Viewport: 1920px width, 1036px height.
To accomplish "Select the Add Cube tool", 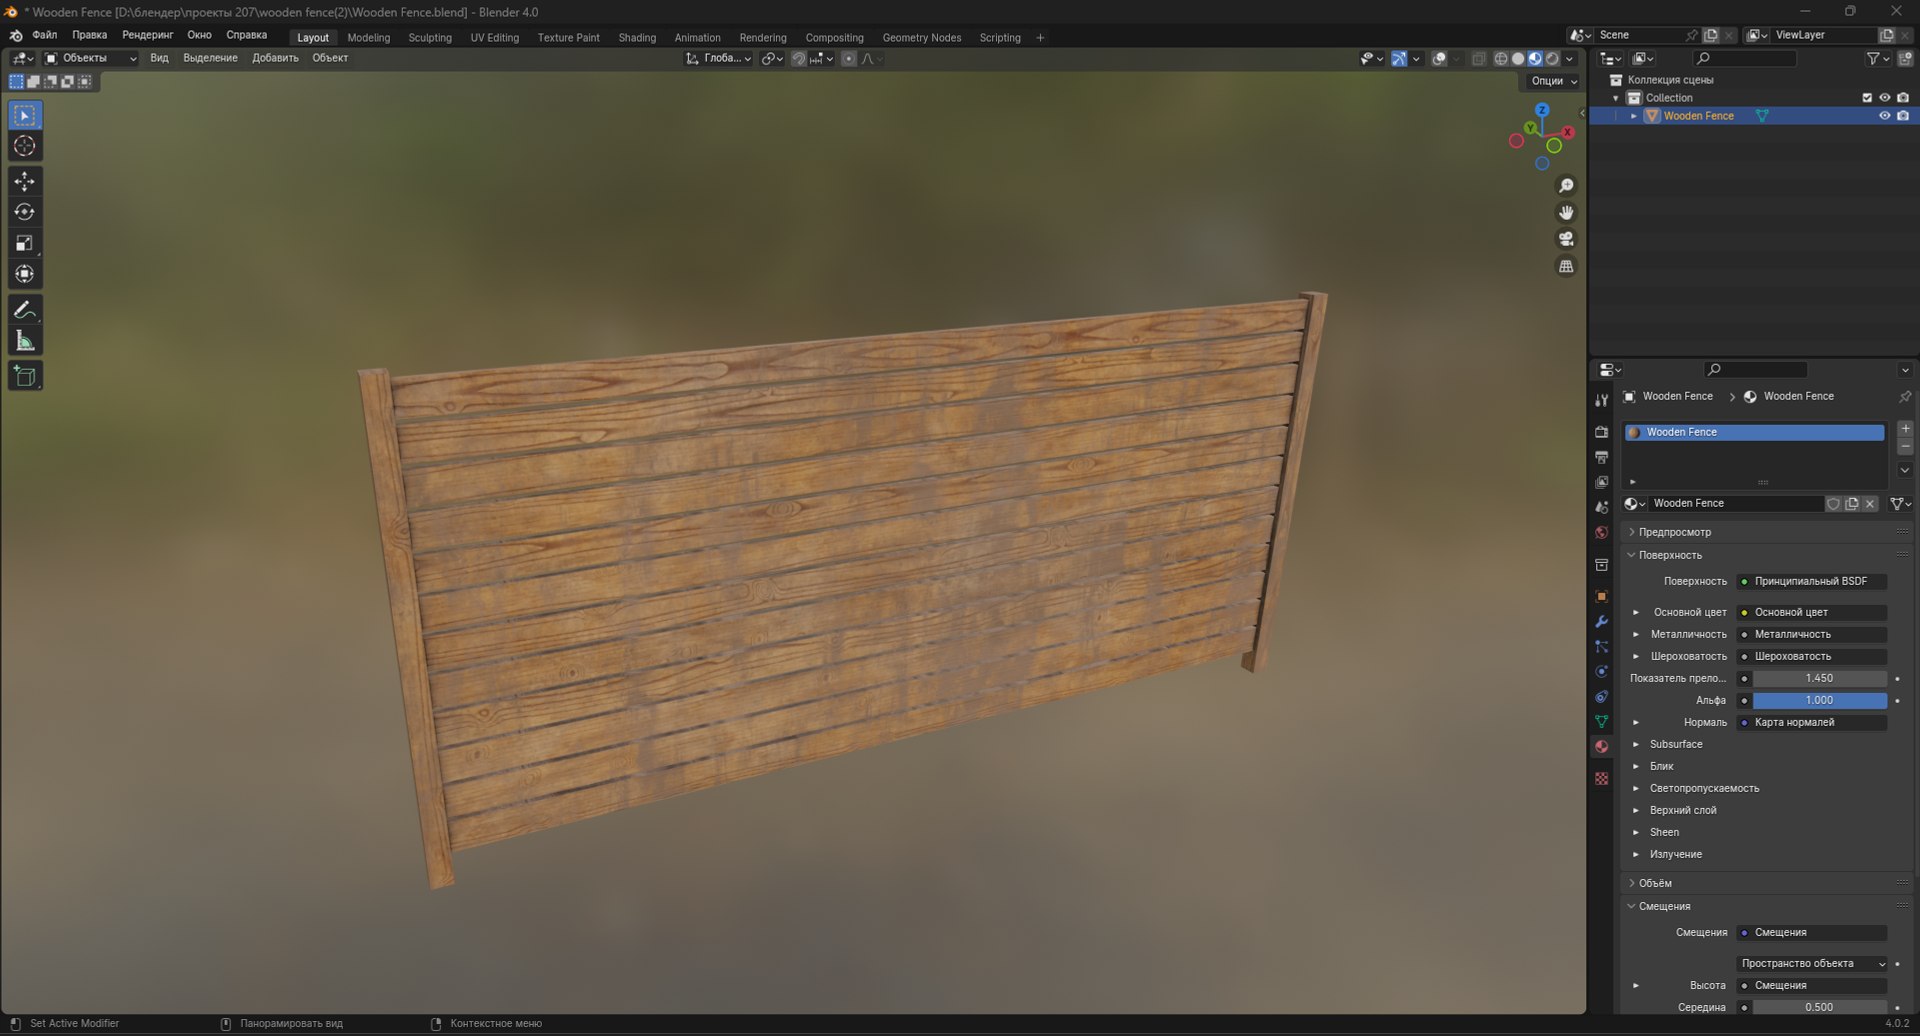I will point(25,376).
